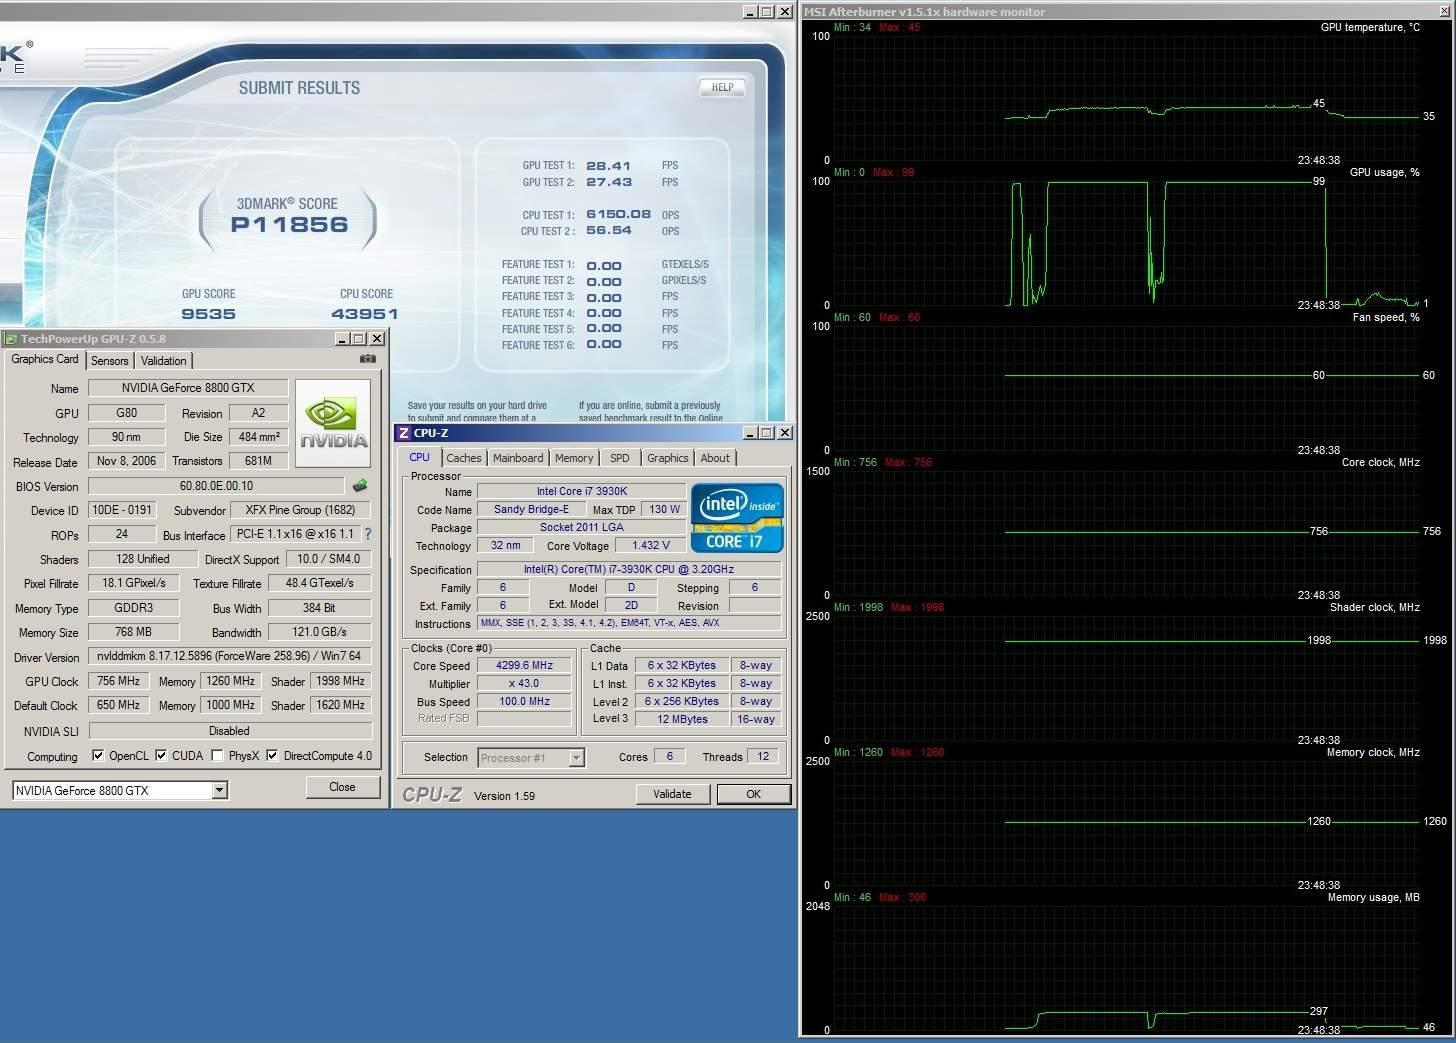The height and width of the screenshot is (1043, 1456).
Task: Click the GPU-Z title bar icon
Action: (11, 339)
